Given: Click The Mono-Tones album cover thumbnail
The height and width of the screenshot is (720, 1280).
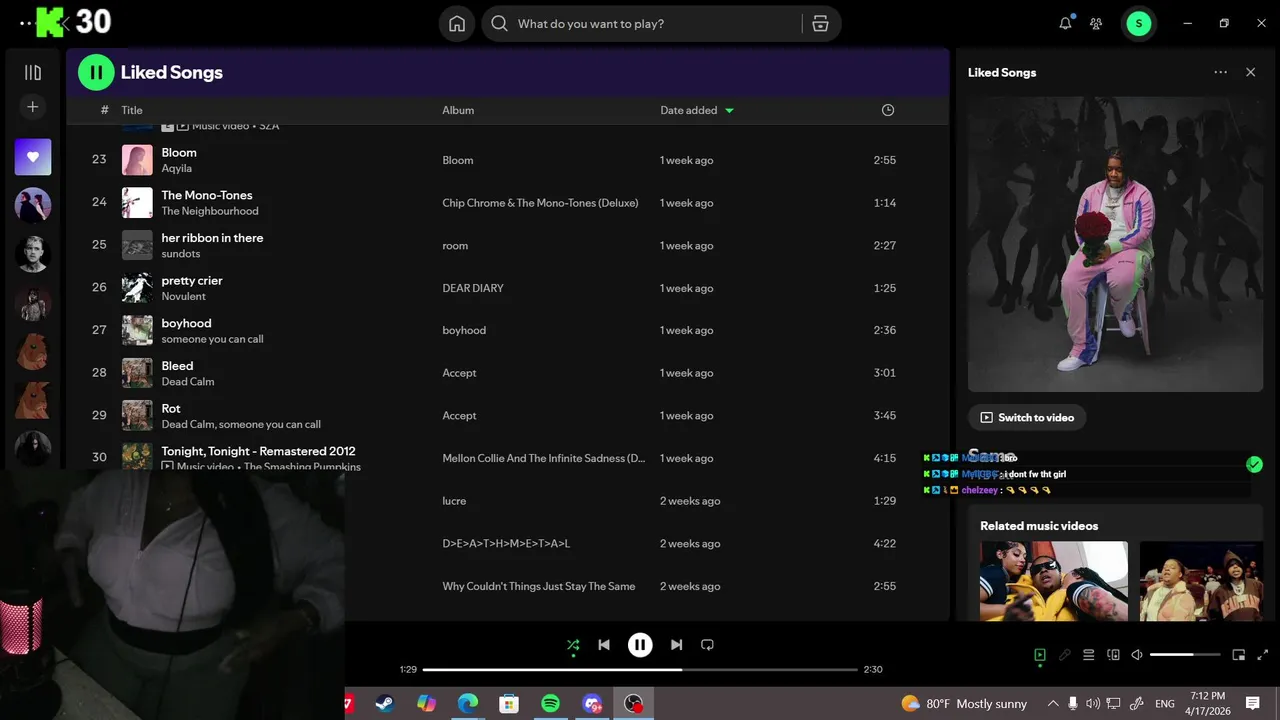Looking at the screenshot, I should tap(137, 203).
